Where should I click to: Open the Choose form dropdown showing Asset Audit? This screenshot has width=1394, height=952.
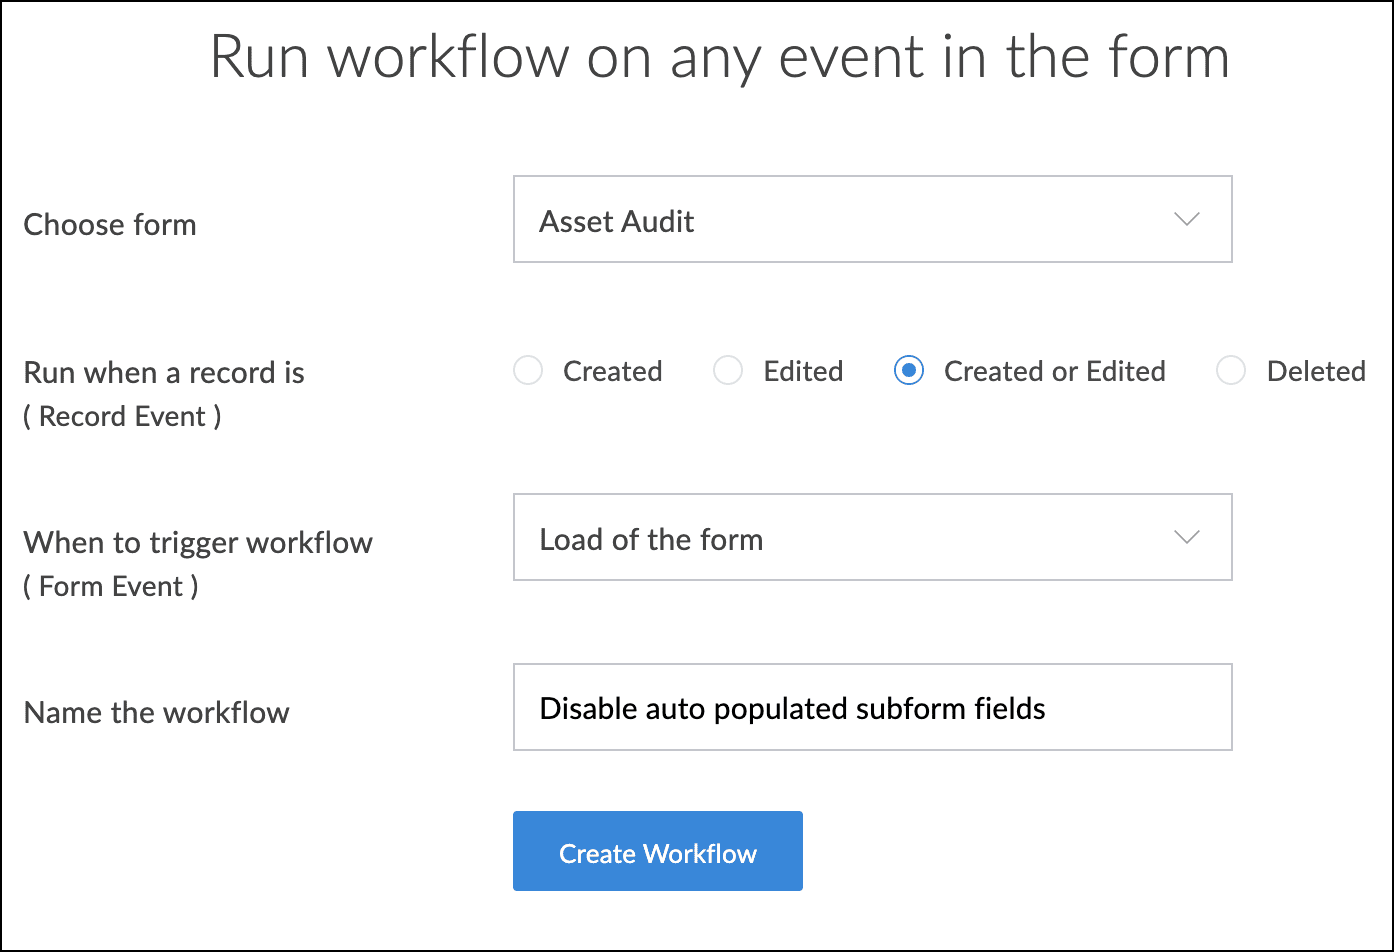tap(872, 220)
